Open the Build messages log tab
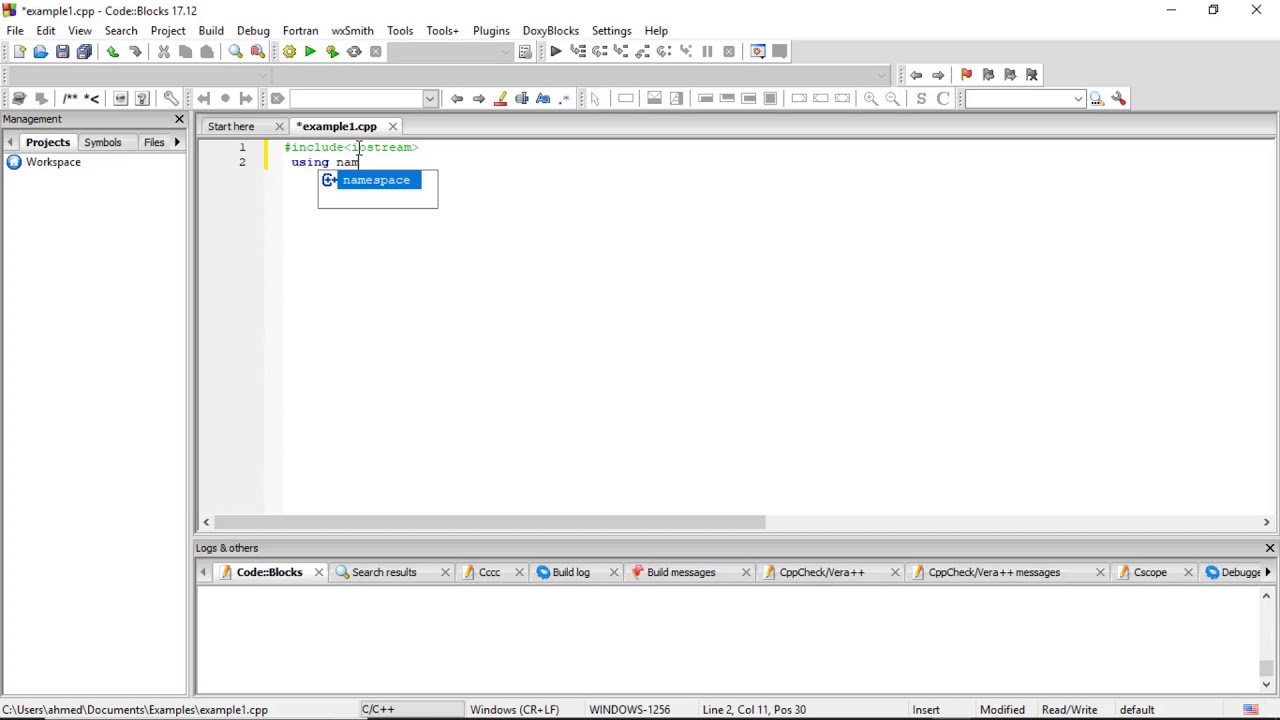The height and width of the screenshot is (720, 1280). coord(681,573)
